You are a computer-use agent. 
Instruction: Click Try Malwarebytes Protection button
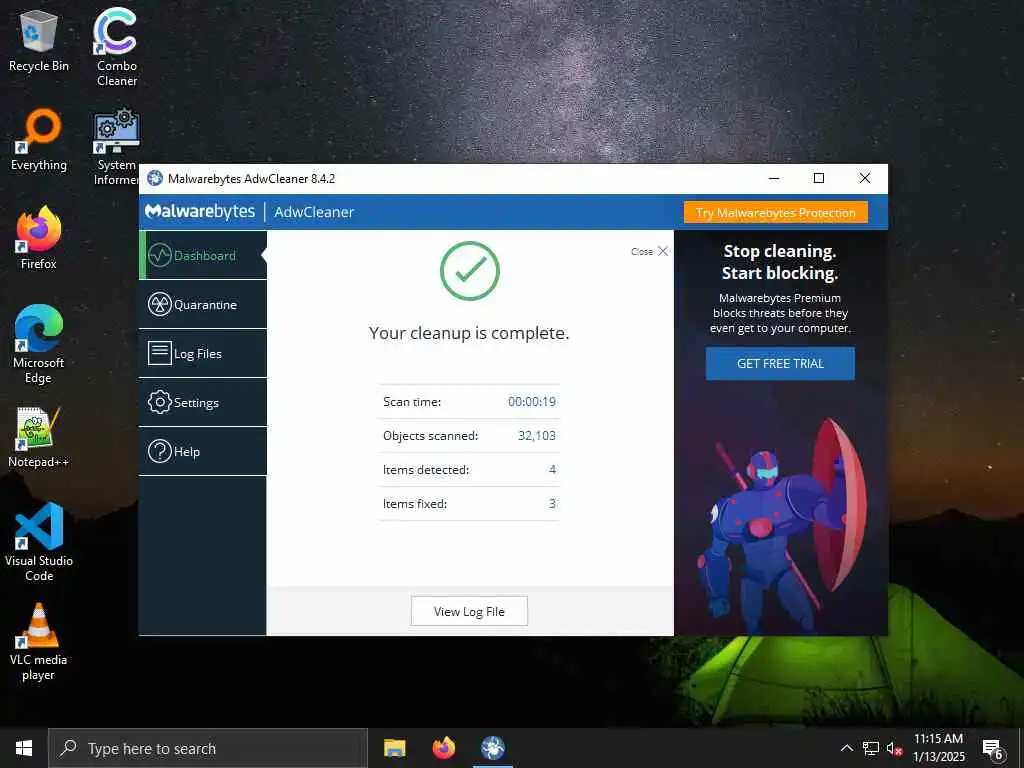tap(776, 212)
